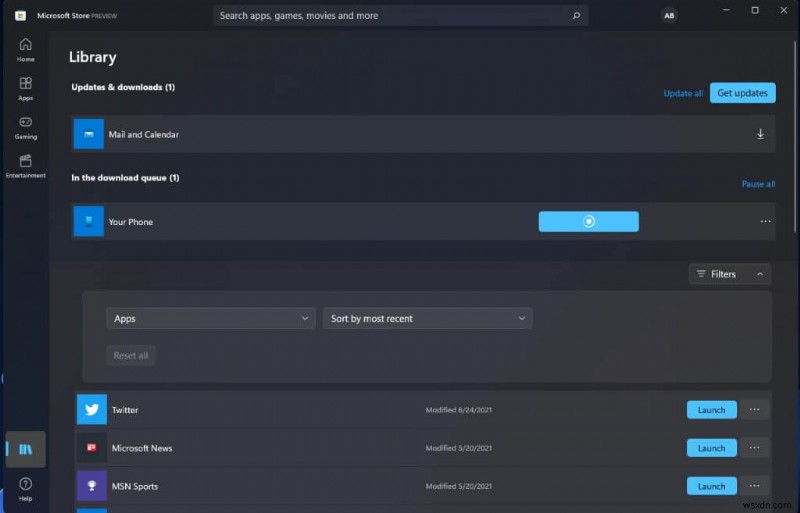
Task: Launch Microsoft News
Action: 712,448
